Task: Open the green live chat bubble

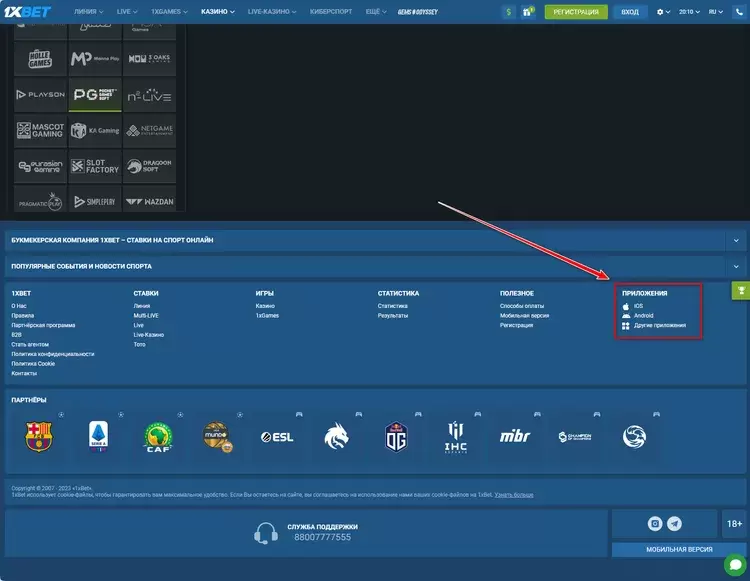Action: point(735,564)
